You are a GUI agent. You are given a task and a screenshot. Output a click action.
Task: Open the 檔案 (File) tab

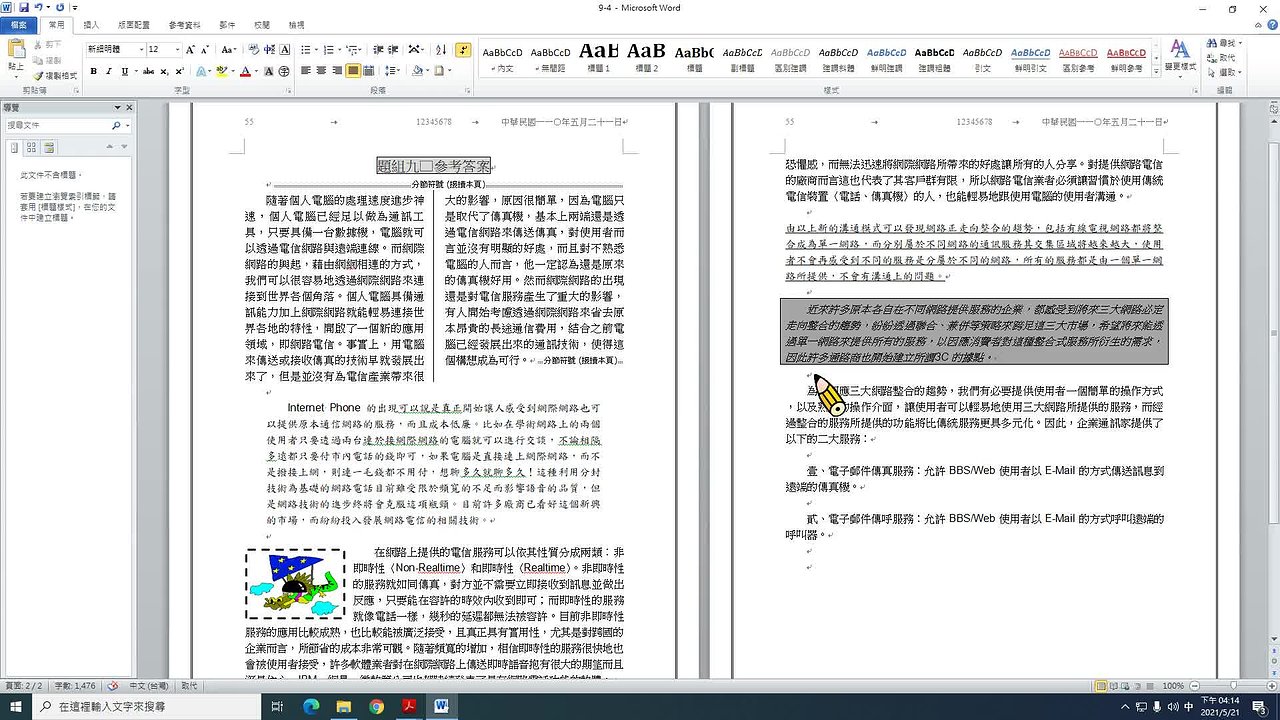19,24
